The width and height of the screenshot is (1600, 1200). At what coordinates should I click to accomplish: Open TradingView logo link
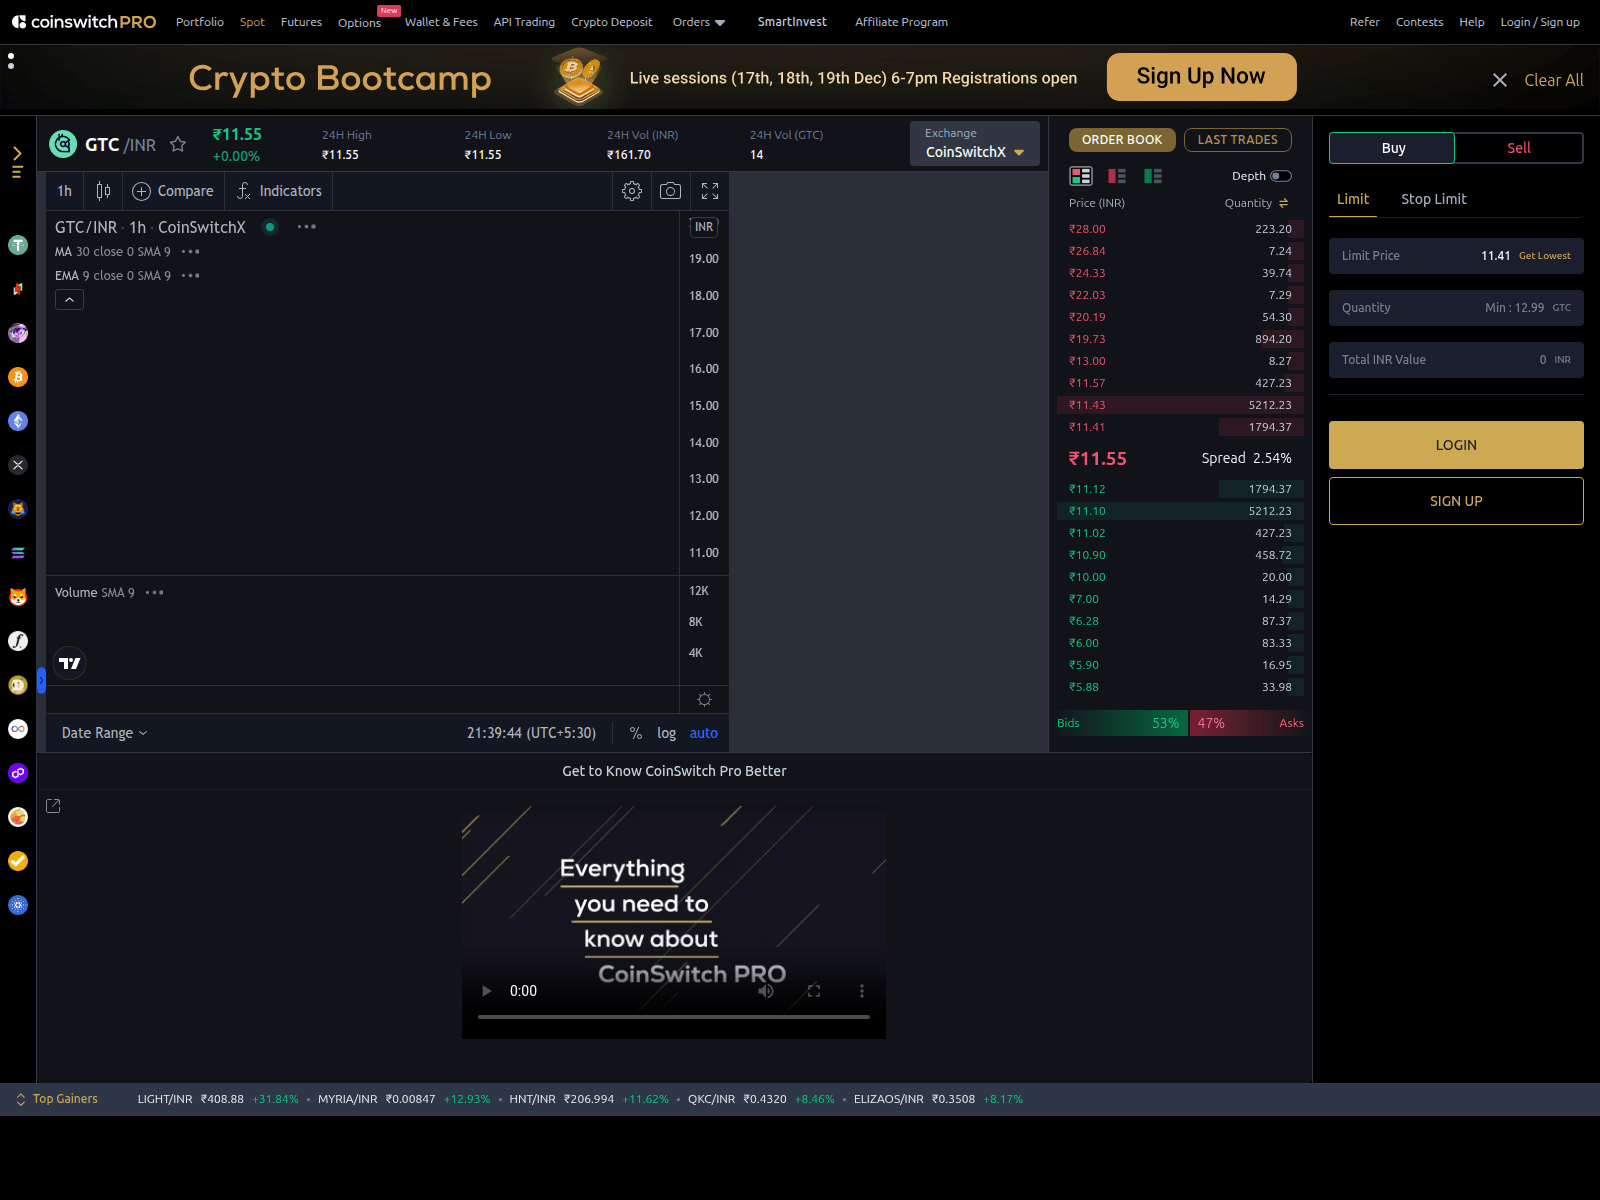(69, 663)
